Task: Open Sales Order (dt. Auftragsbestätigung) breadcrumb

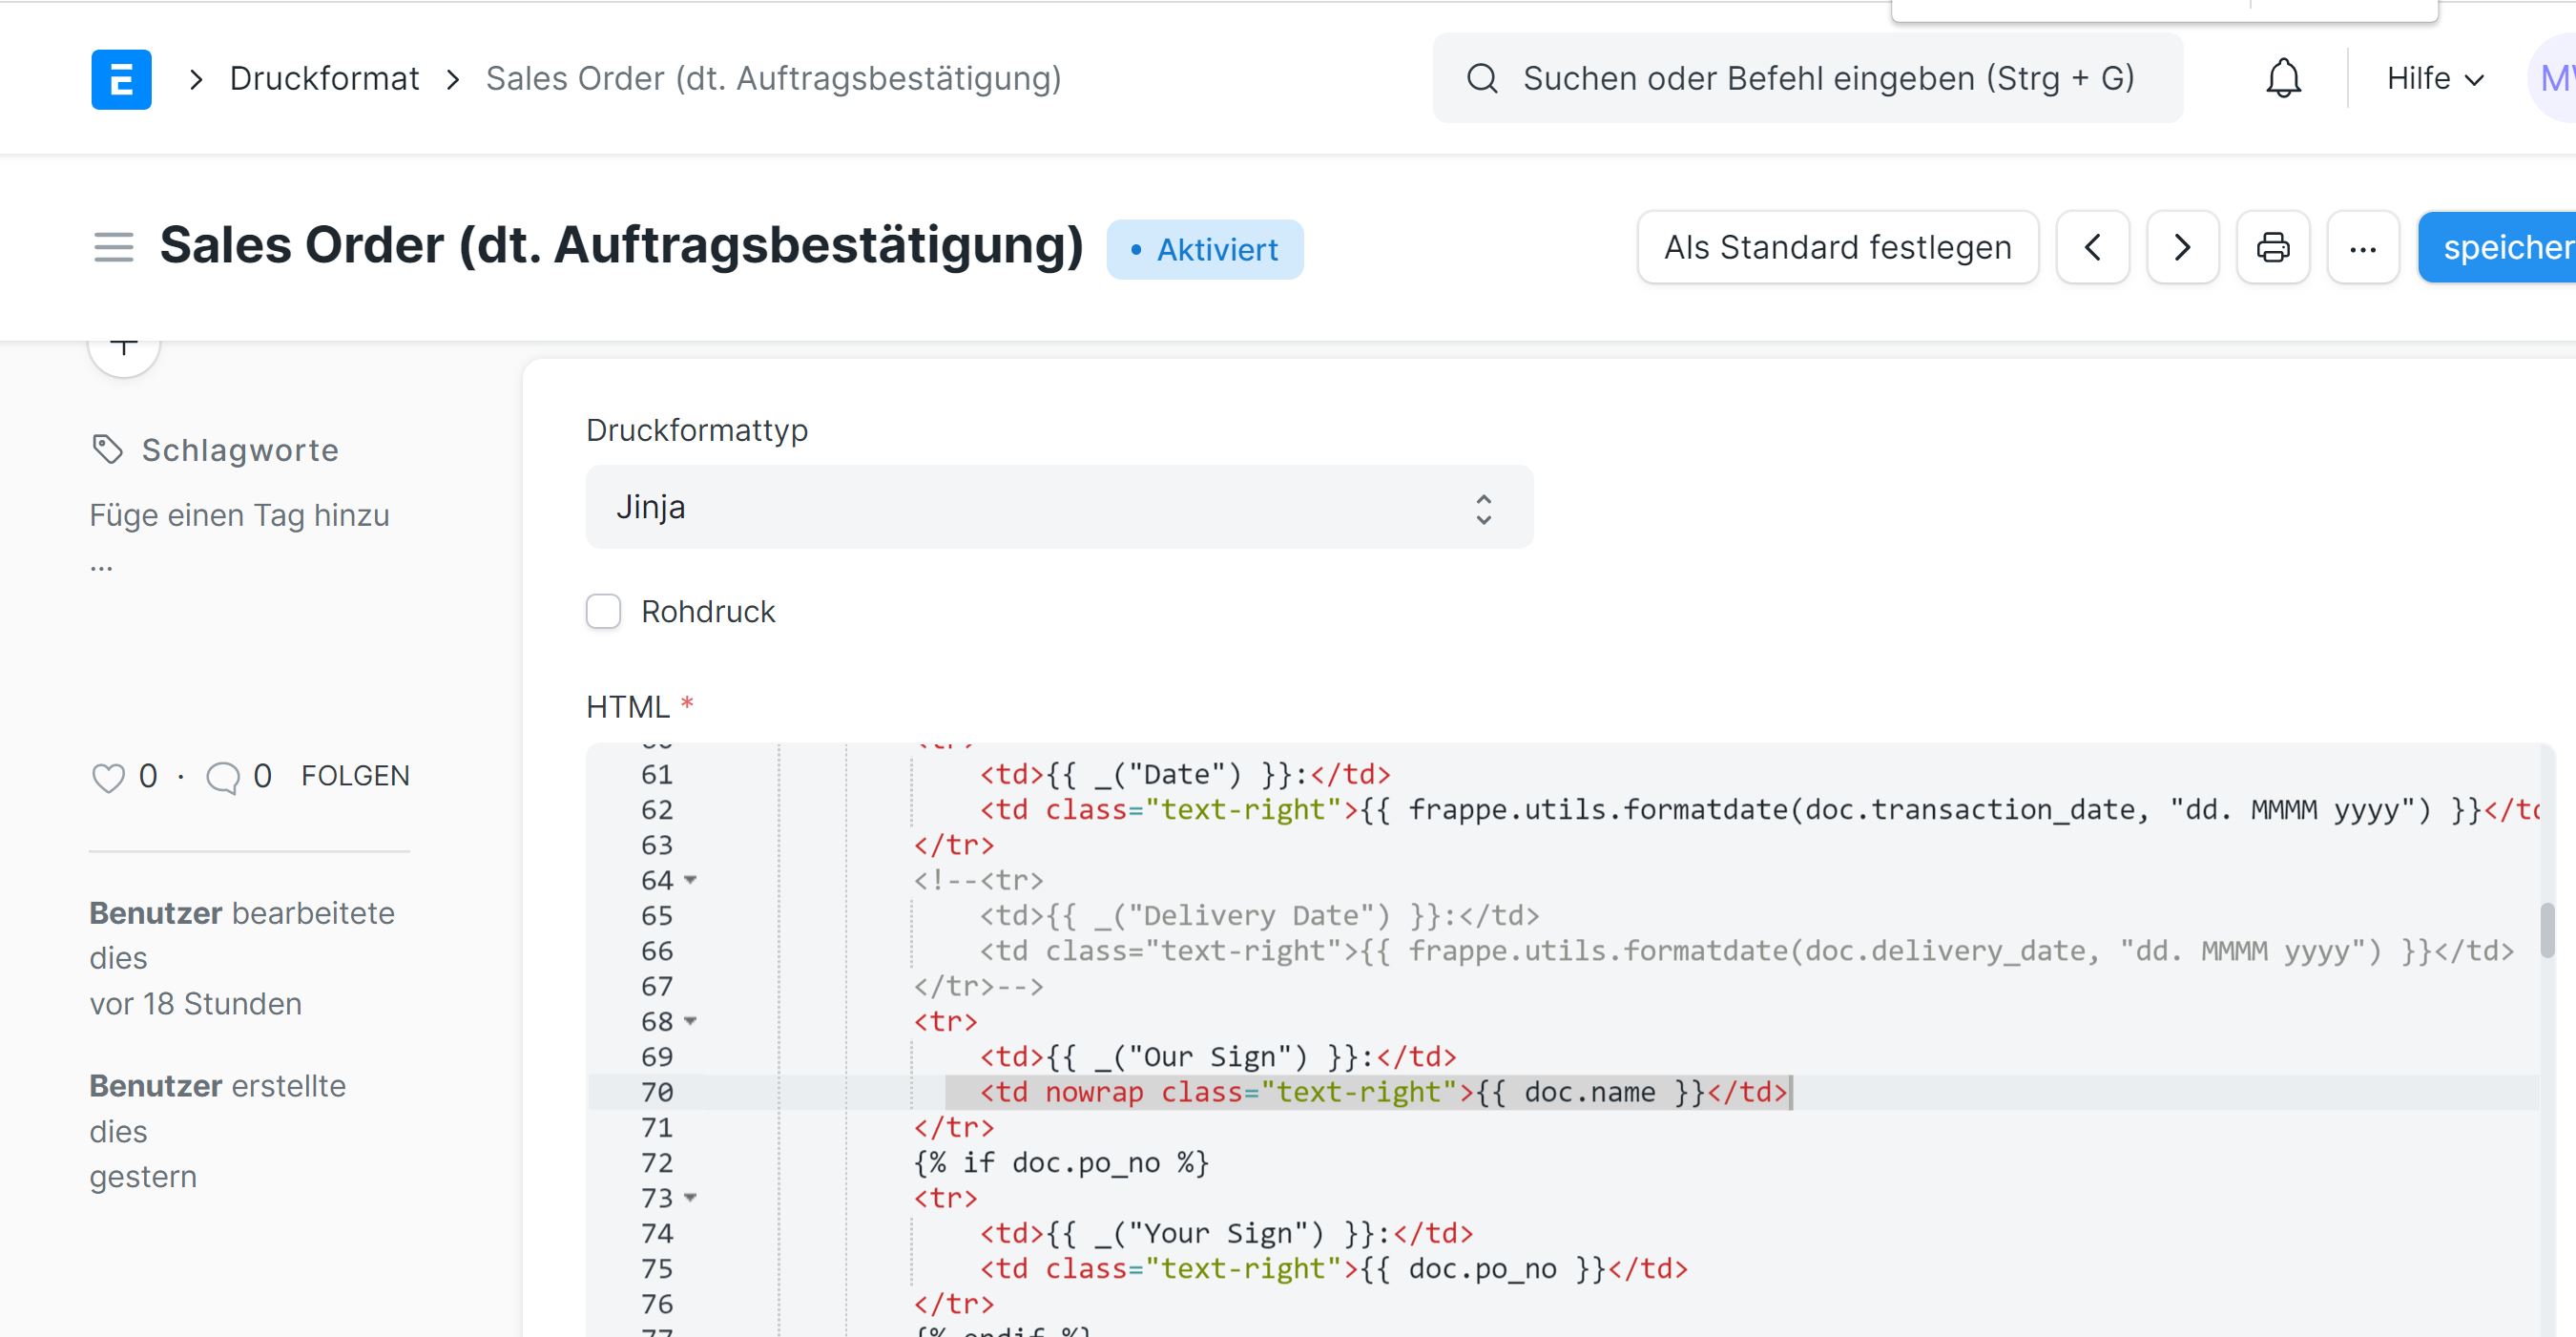Action: [773, 78]
